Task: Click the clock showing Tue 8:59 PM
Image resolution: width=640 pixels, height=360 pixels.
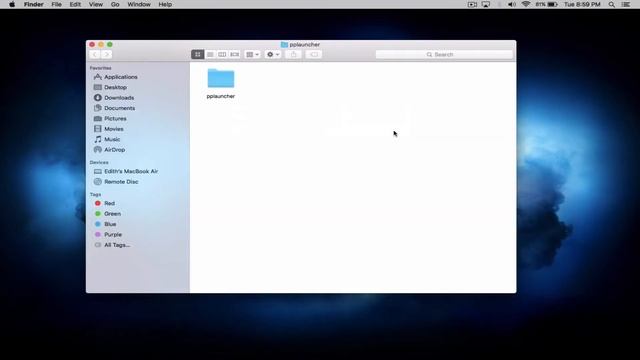Action: (x=582, y=4)
